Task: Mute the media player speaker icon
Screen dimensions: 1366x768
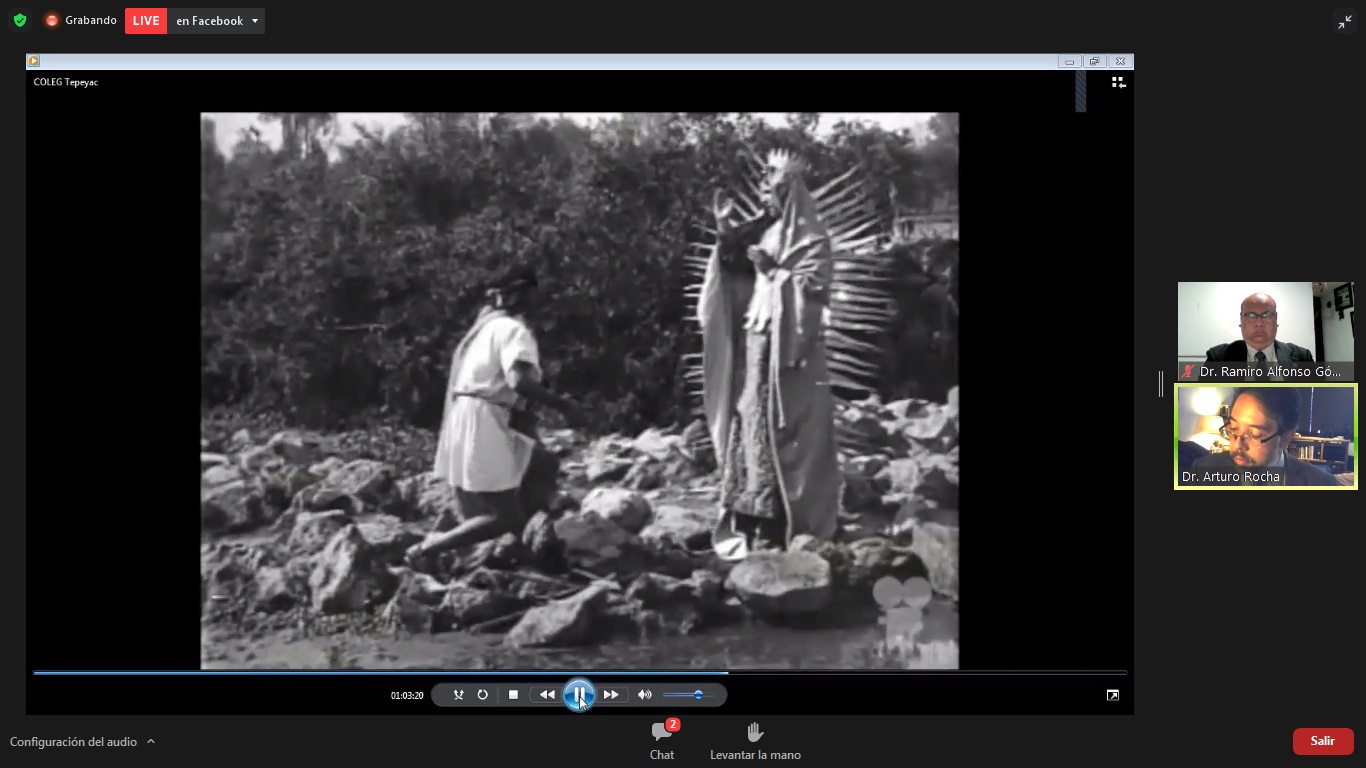Action: (x=645, y=695)
